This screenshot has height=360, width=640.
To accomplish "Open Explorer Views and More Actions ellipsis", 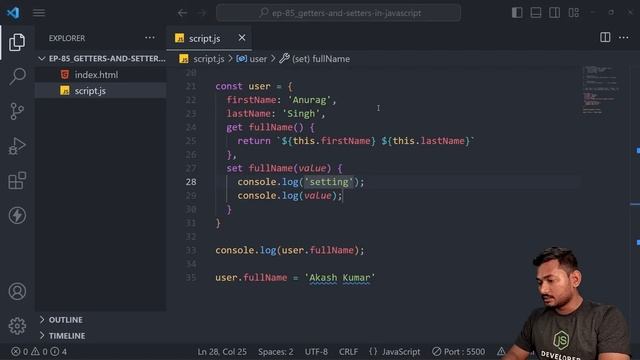I will 150,38.
